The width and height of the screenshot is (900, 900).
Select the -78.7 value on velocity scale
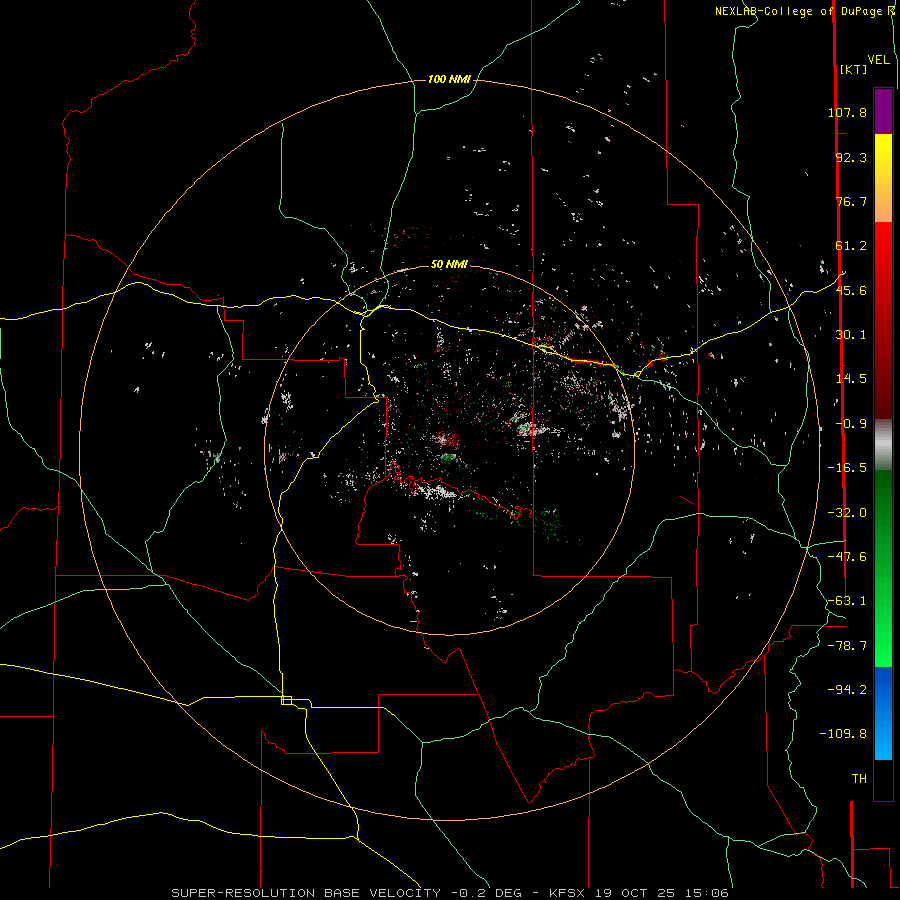pyautogui.click(x=847, y=646)
